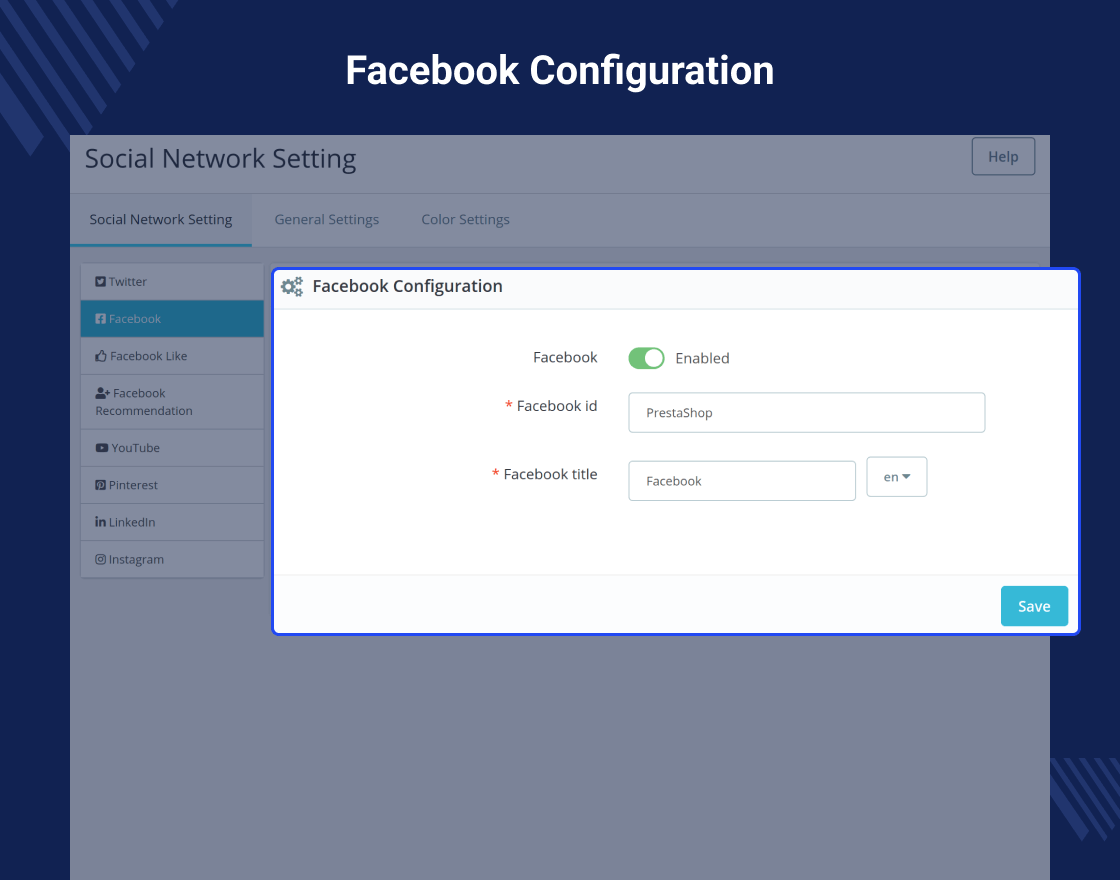The width and height of the screenshot is (1120, 880).
Task: Select Twitter in the sidebar menu
Action: 172,281
